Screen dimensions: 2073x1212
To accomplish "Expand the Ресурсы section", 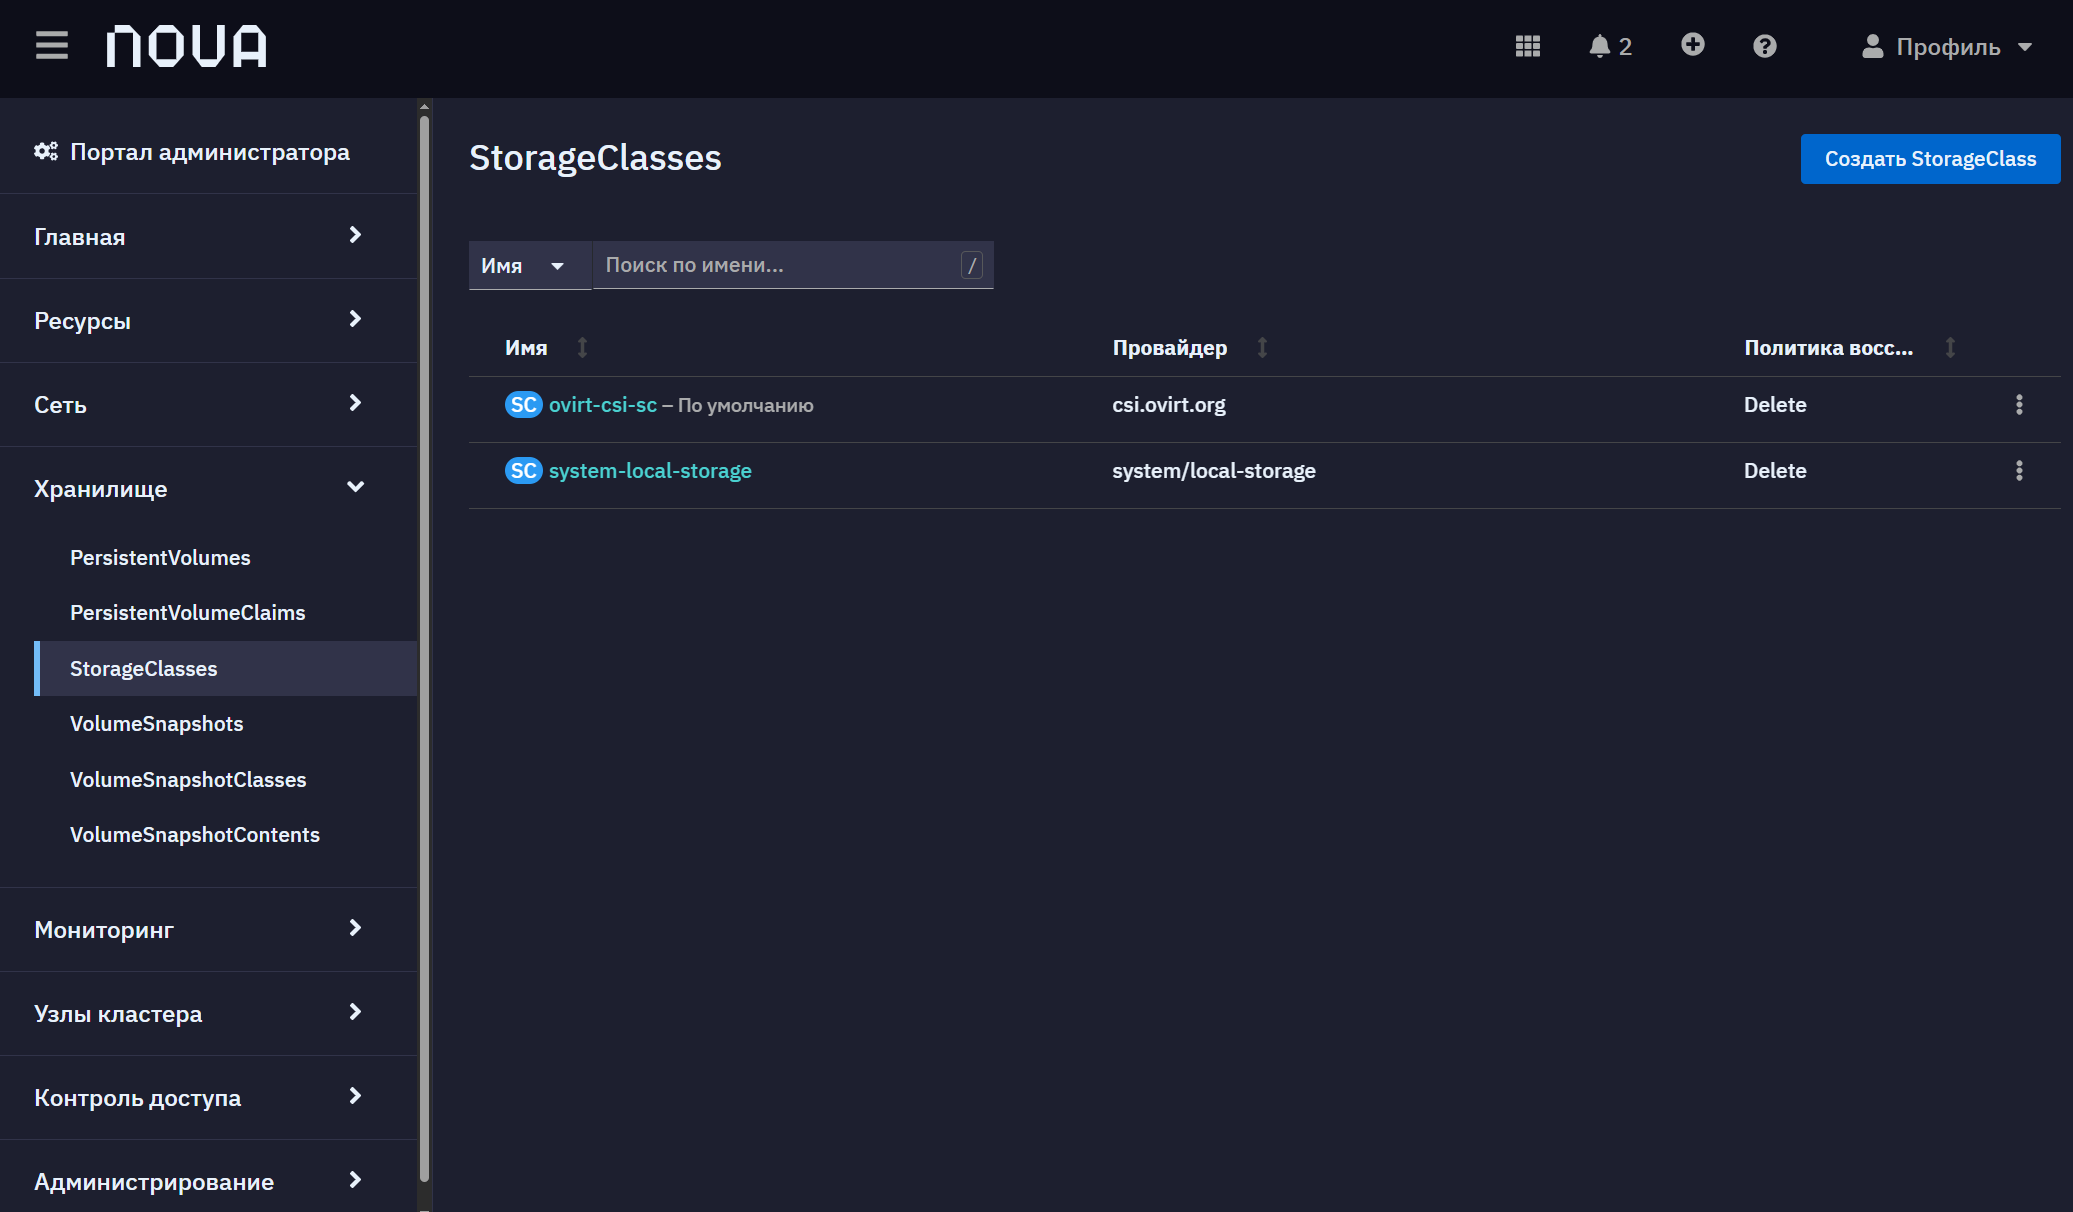I will click(x=198, y=320).
